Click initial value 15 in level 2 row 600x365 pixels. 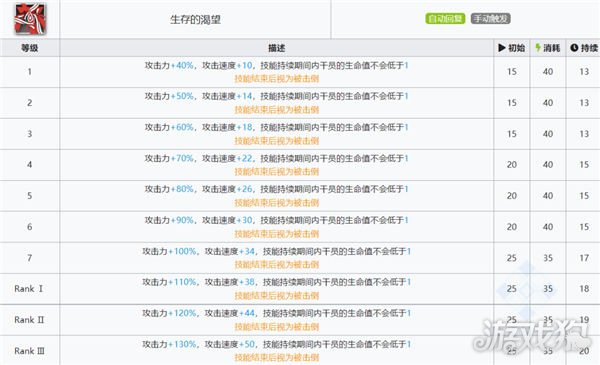click(x=512, y=103)
